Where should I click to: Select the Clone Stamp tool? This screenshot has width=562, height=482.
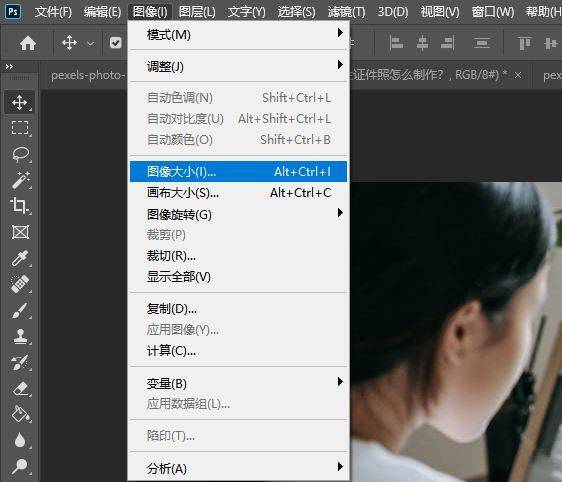[x=20, y=337]
